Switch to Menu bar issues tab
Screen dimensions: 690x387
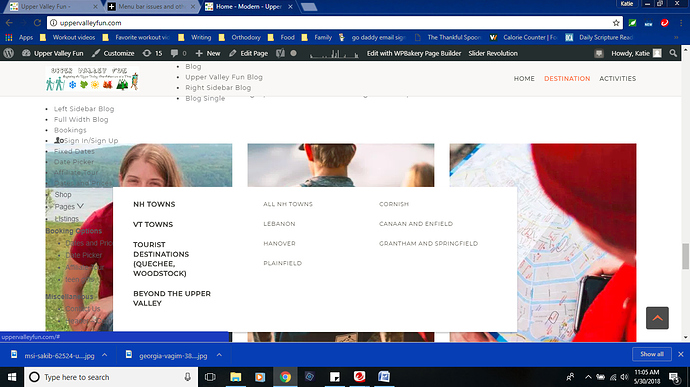tap(152, 7)
